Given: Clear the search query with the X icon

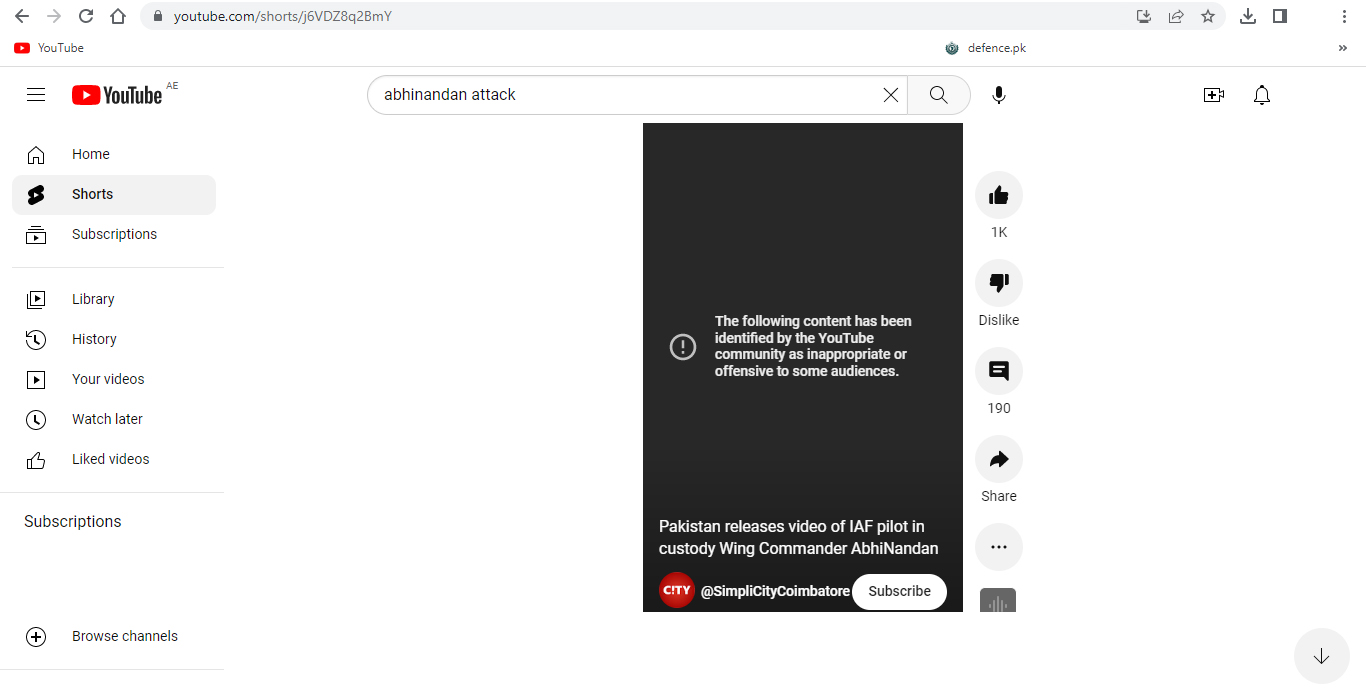Looking at the screenshot, I should 890,95.
